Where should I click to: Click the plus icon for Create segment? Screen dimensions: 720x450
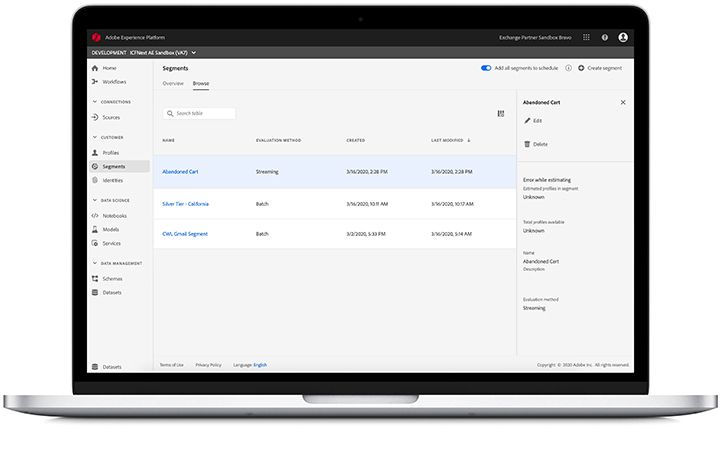point(581,68)
